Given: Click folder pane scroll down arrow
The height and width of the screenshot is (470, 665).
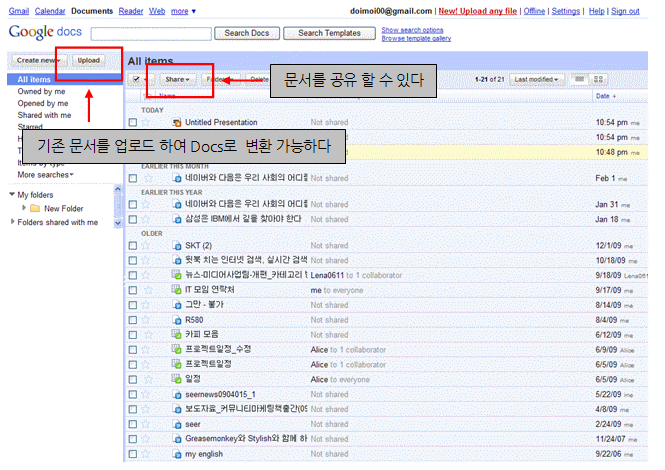Looking at the screenshot, I should tap(118, 223).
